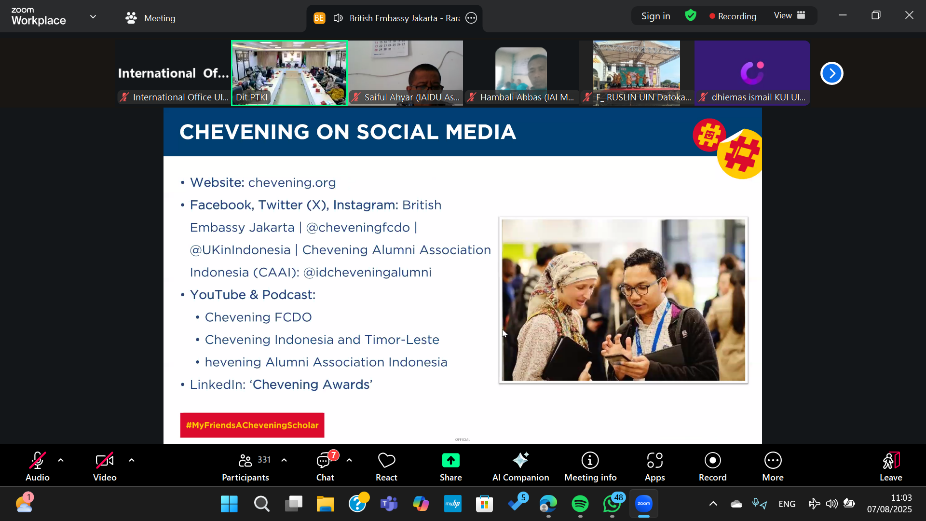
Task: Click the Recording indicator
Action: pyautogui.click(x=733, y=16)
